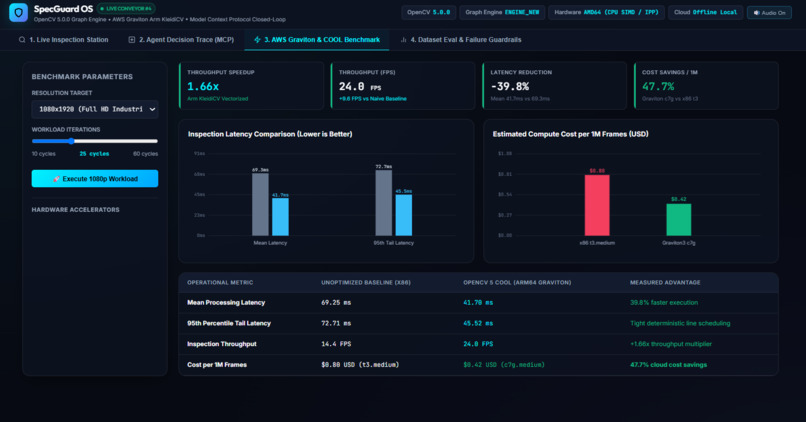The image size is (806, 422).
Task: Click the OpenCV 5.0.0 header pill
Action: [429, 12]
